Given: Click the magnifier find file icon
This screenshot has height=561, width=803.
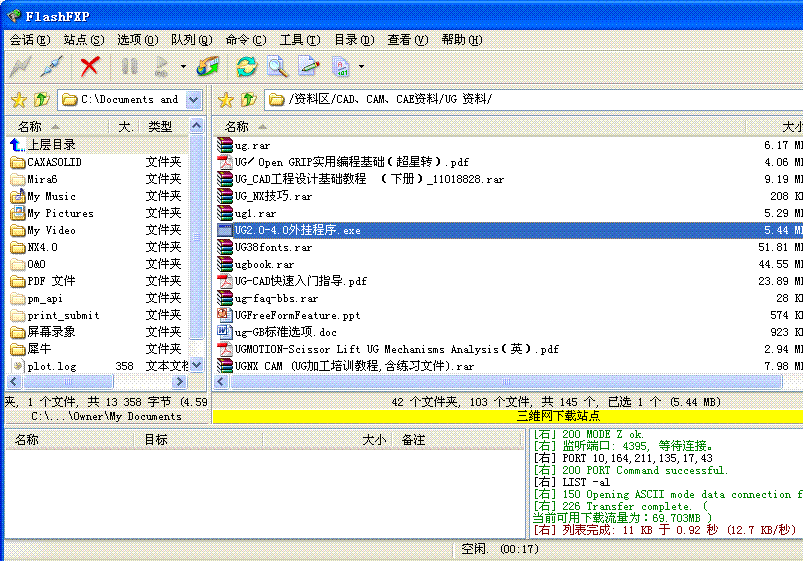Looking at the screenshot, I should coord(277,67).
